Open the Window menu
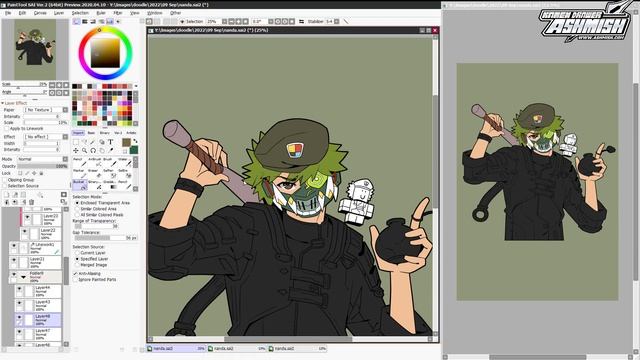640x360 pixels. click(155, 13)
